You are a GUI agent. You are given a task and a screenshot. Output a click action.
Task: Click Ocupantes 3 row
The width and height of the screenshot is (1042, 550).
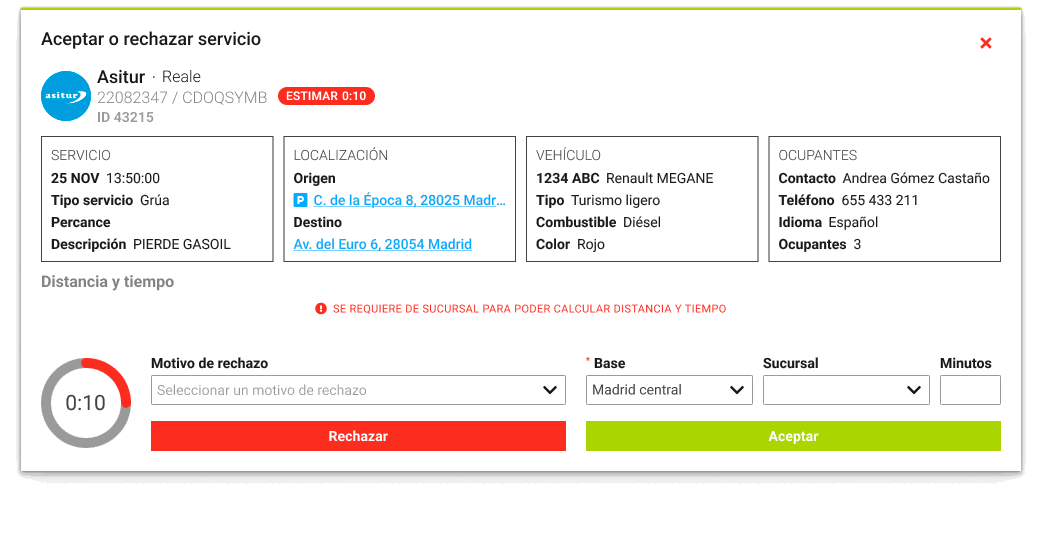coord(820,244)
